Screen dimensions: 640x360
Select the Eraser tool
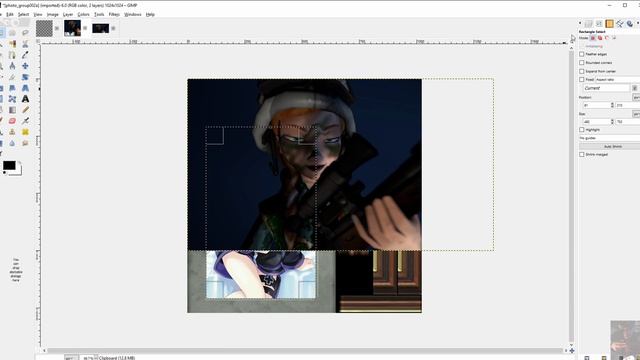pos(12,121)
